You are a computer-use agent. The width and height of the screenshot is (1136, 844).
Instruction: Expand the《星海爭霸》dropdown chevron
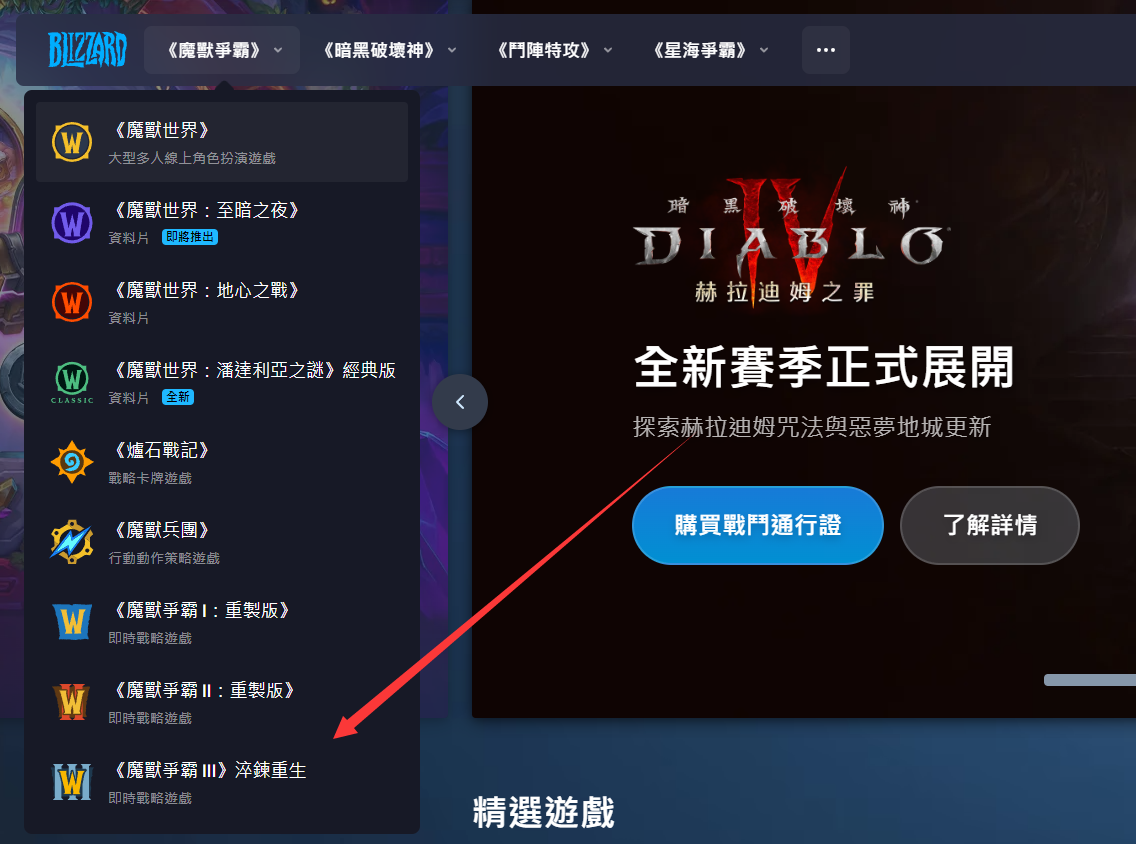click(x=764, y=51)
